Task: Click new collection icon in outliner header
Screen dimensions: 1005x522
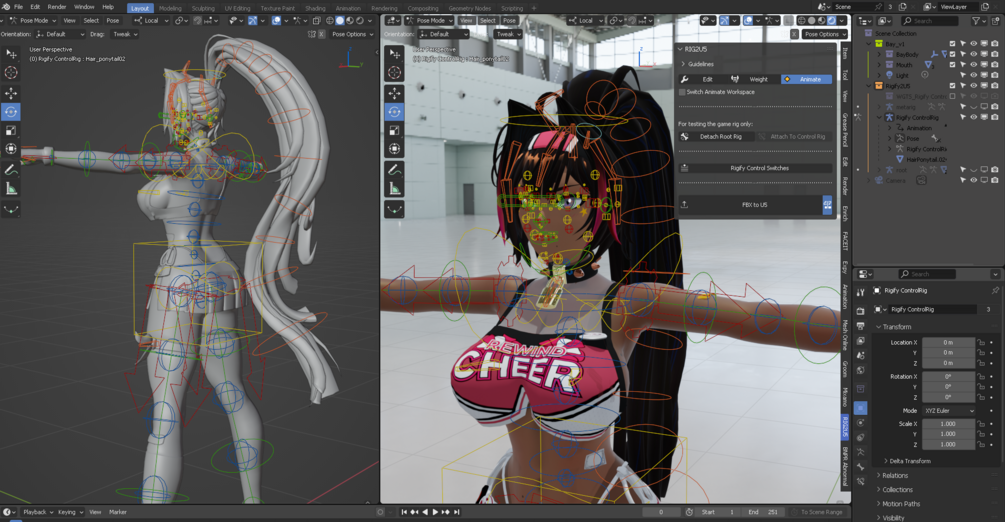Action: (x=995, y=21)
